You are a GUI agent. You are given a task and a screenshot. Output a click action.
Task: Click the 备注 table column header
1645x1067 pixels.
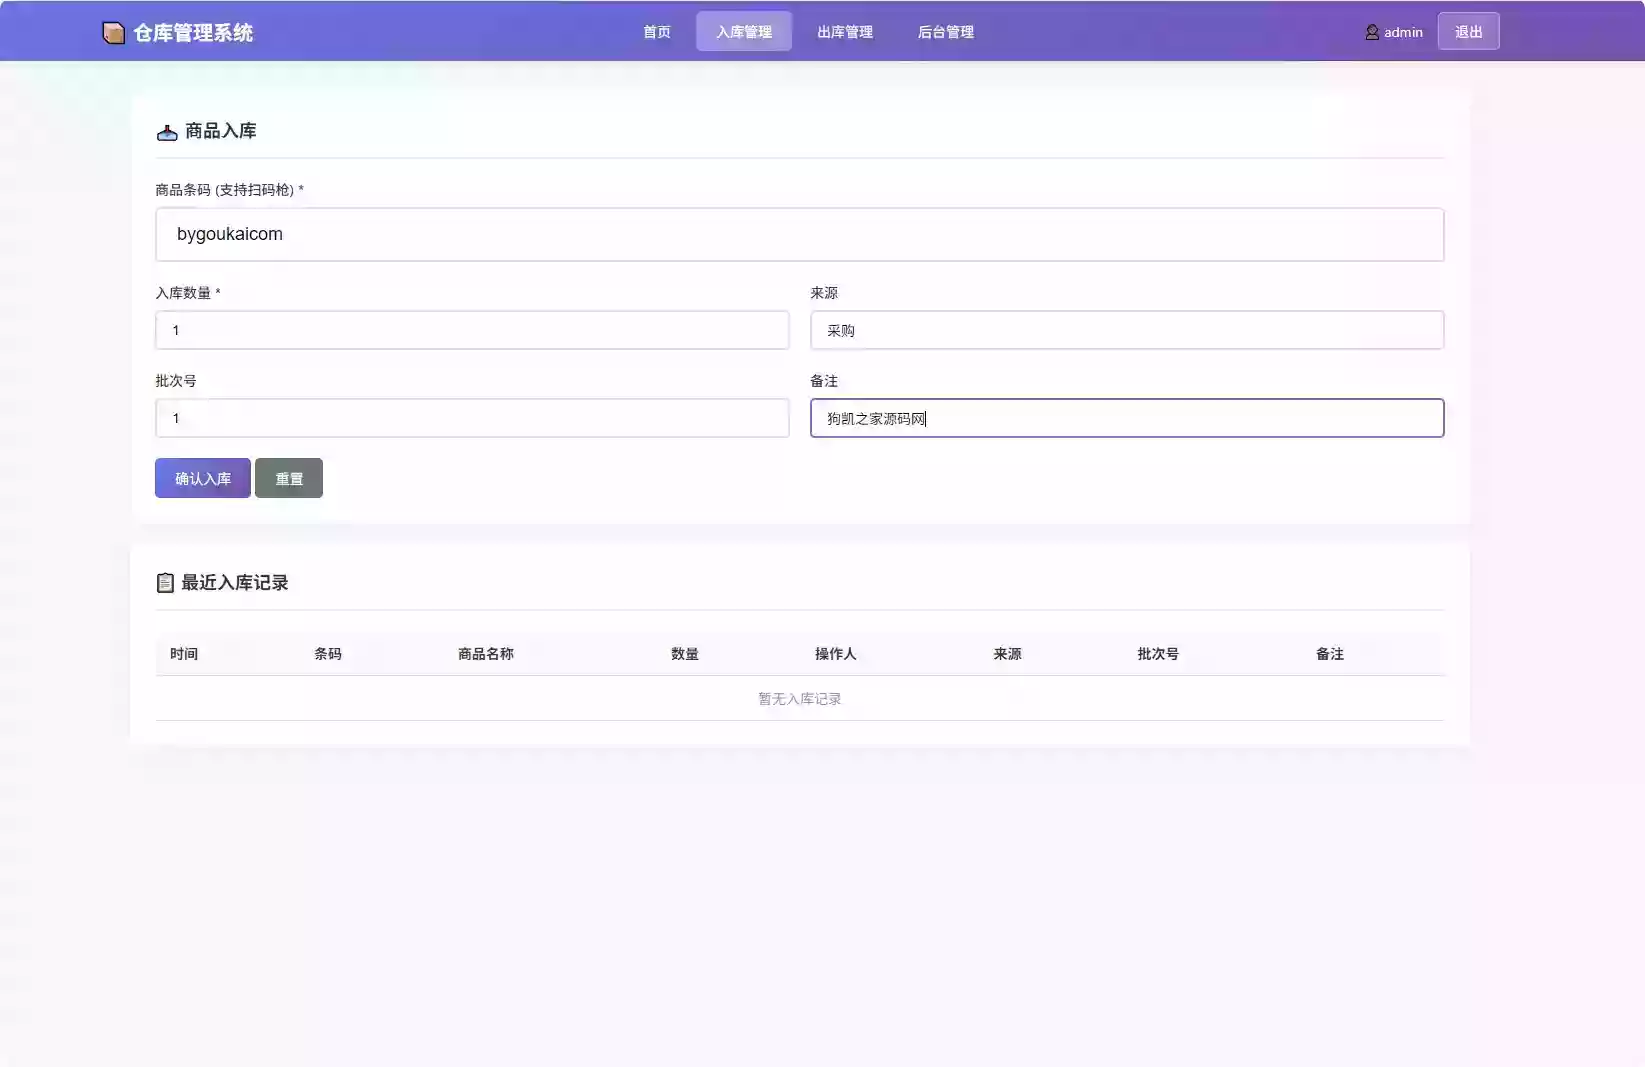(1330, 654)
